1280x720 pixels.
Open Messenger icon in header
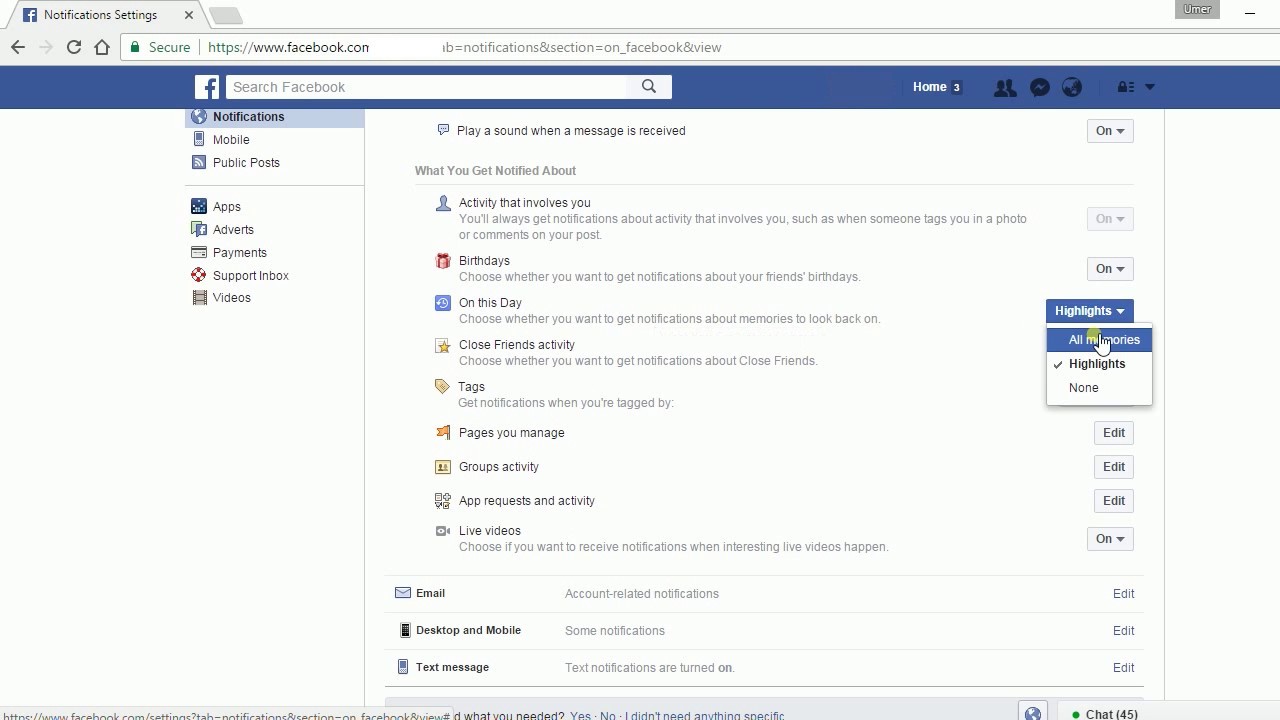point(1039,87)
